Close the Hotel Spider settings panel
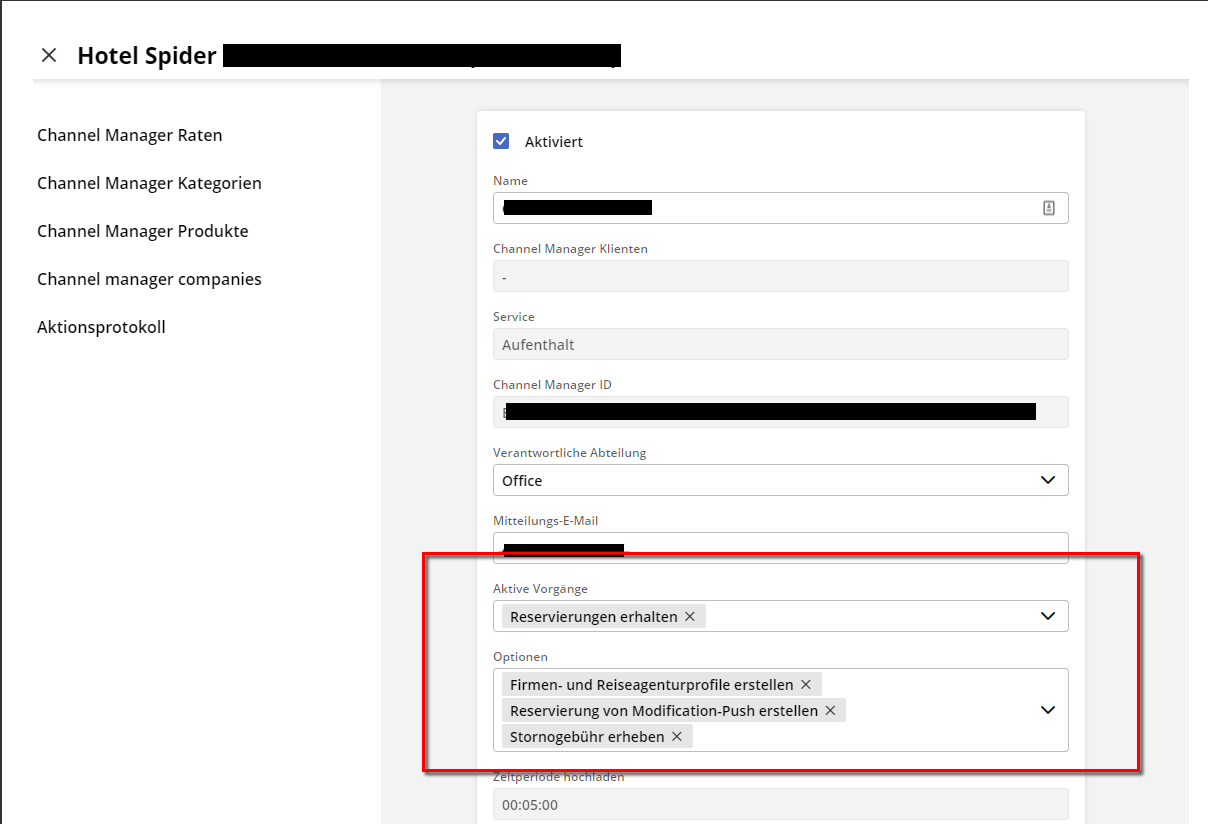 point(49,55)
